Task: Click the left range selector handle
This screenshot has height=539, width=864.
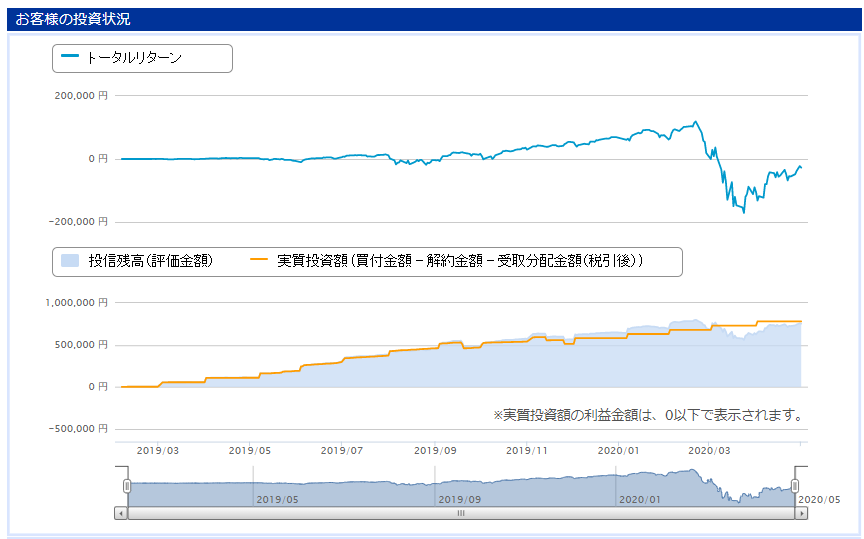Action: (x=127, y=486)
